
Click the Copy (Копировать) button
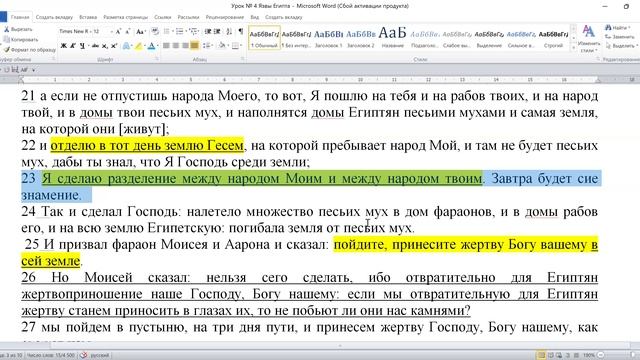[20, 40]
